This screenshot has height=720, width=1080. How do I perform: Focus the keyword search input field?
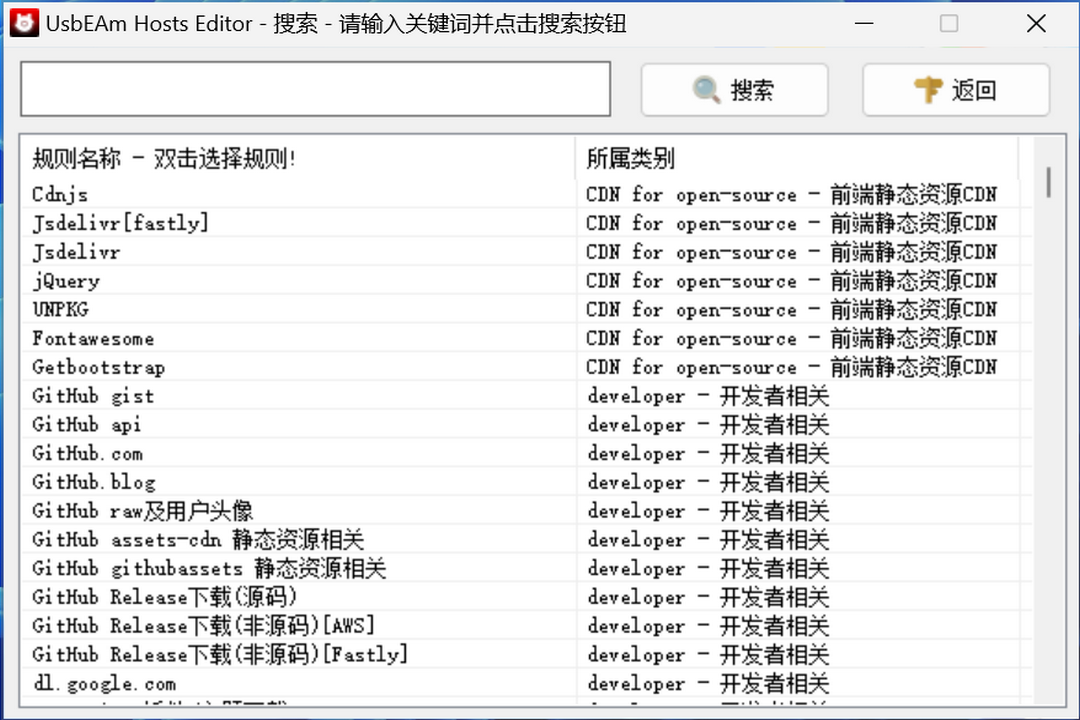click(x=315, y=89)
